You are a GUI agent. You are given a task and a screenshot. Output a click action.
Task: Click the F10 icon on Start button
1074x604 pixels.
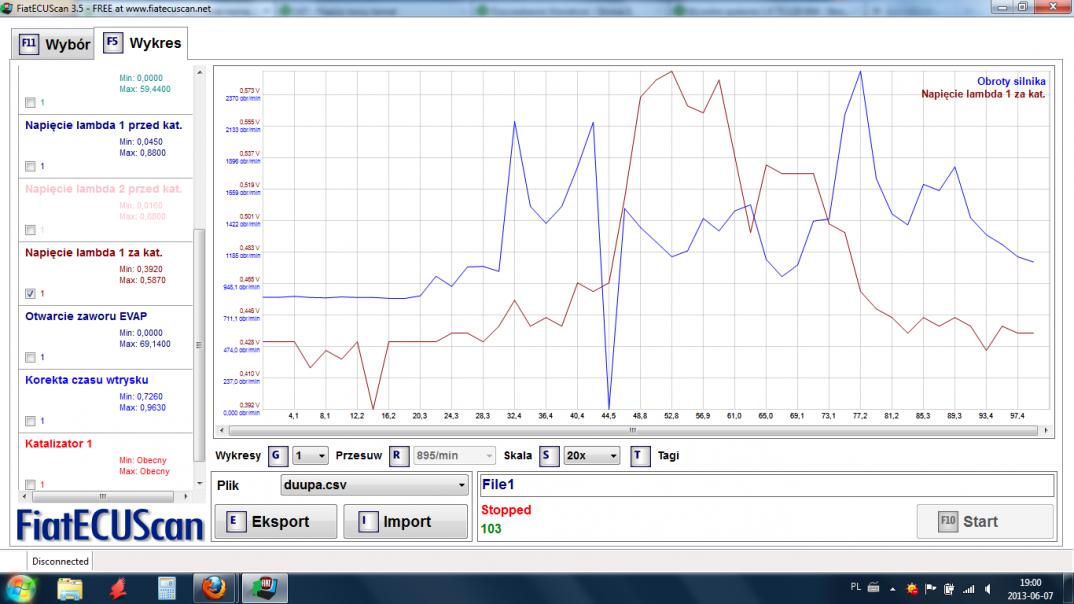click(x=947, y=521)
